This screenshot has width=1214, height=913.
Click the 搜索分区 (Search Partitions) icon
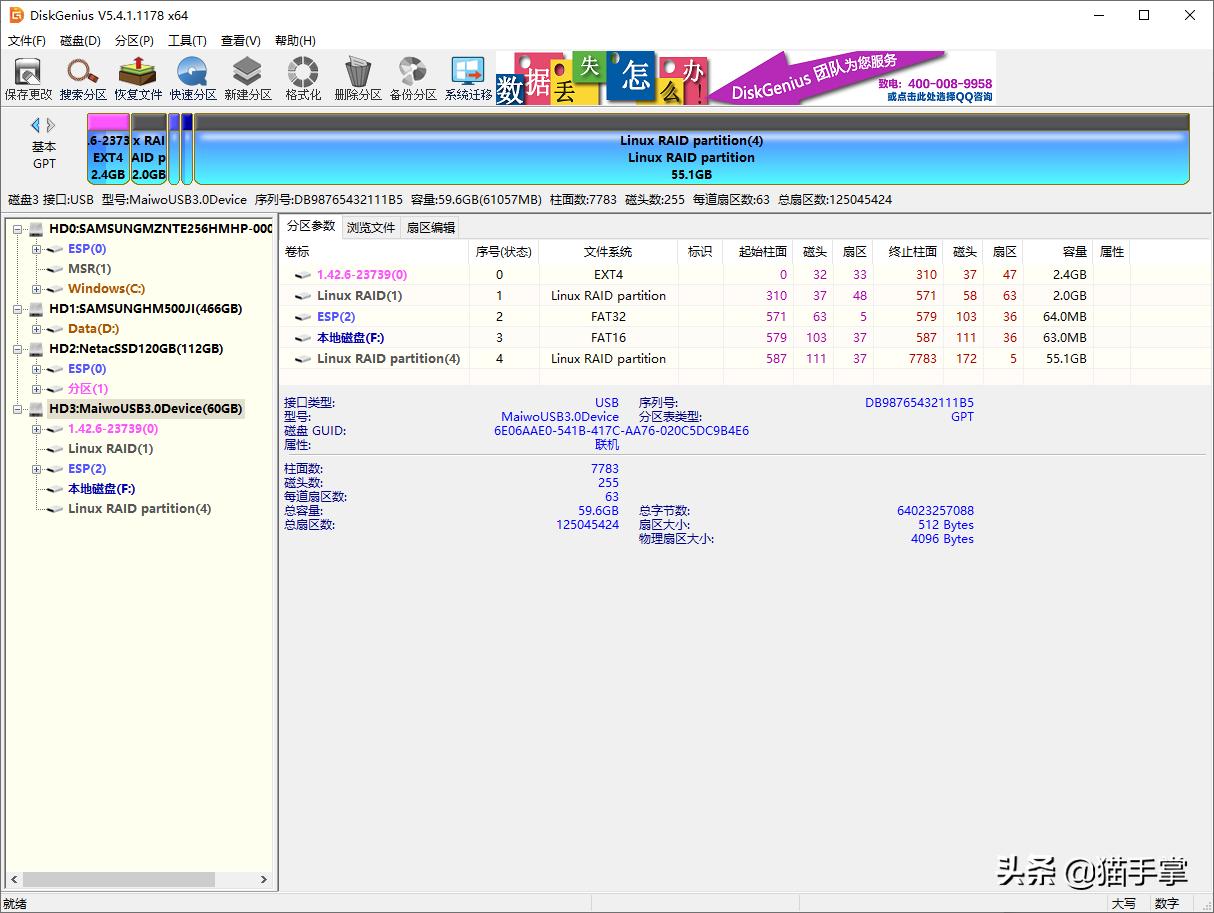(83, 78)
